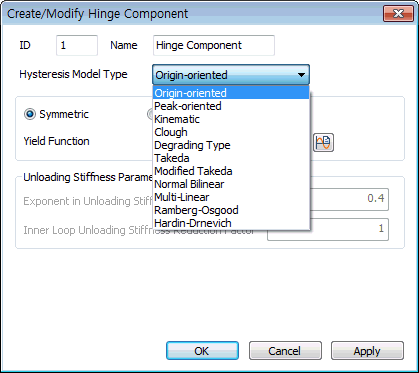Focus the Name text field

pyautogui.click(x=214, y=45)
